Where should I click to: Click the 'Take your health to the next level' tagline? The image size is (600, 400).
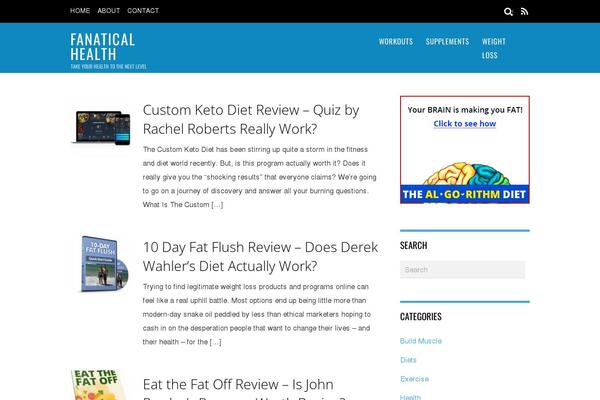coord(108,67)
